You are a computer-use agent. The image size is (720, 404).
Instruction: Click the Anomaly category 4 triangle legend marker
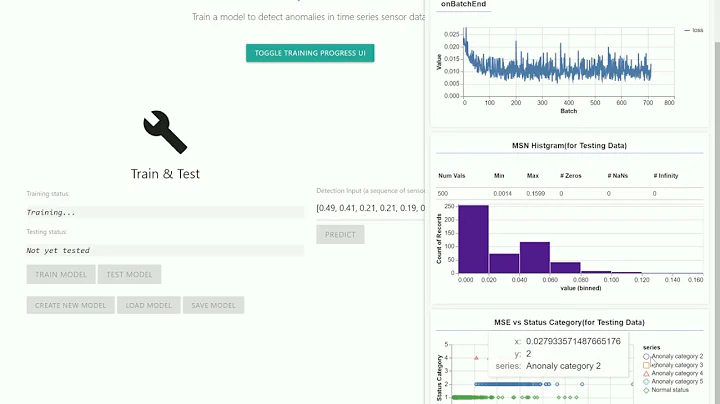[x=646, y=373]
